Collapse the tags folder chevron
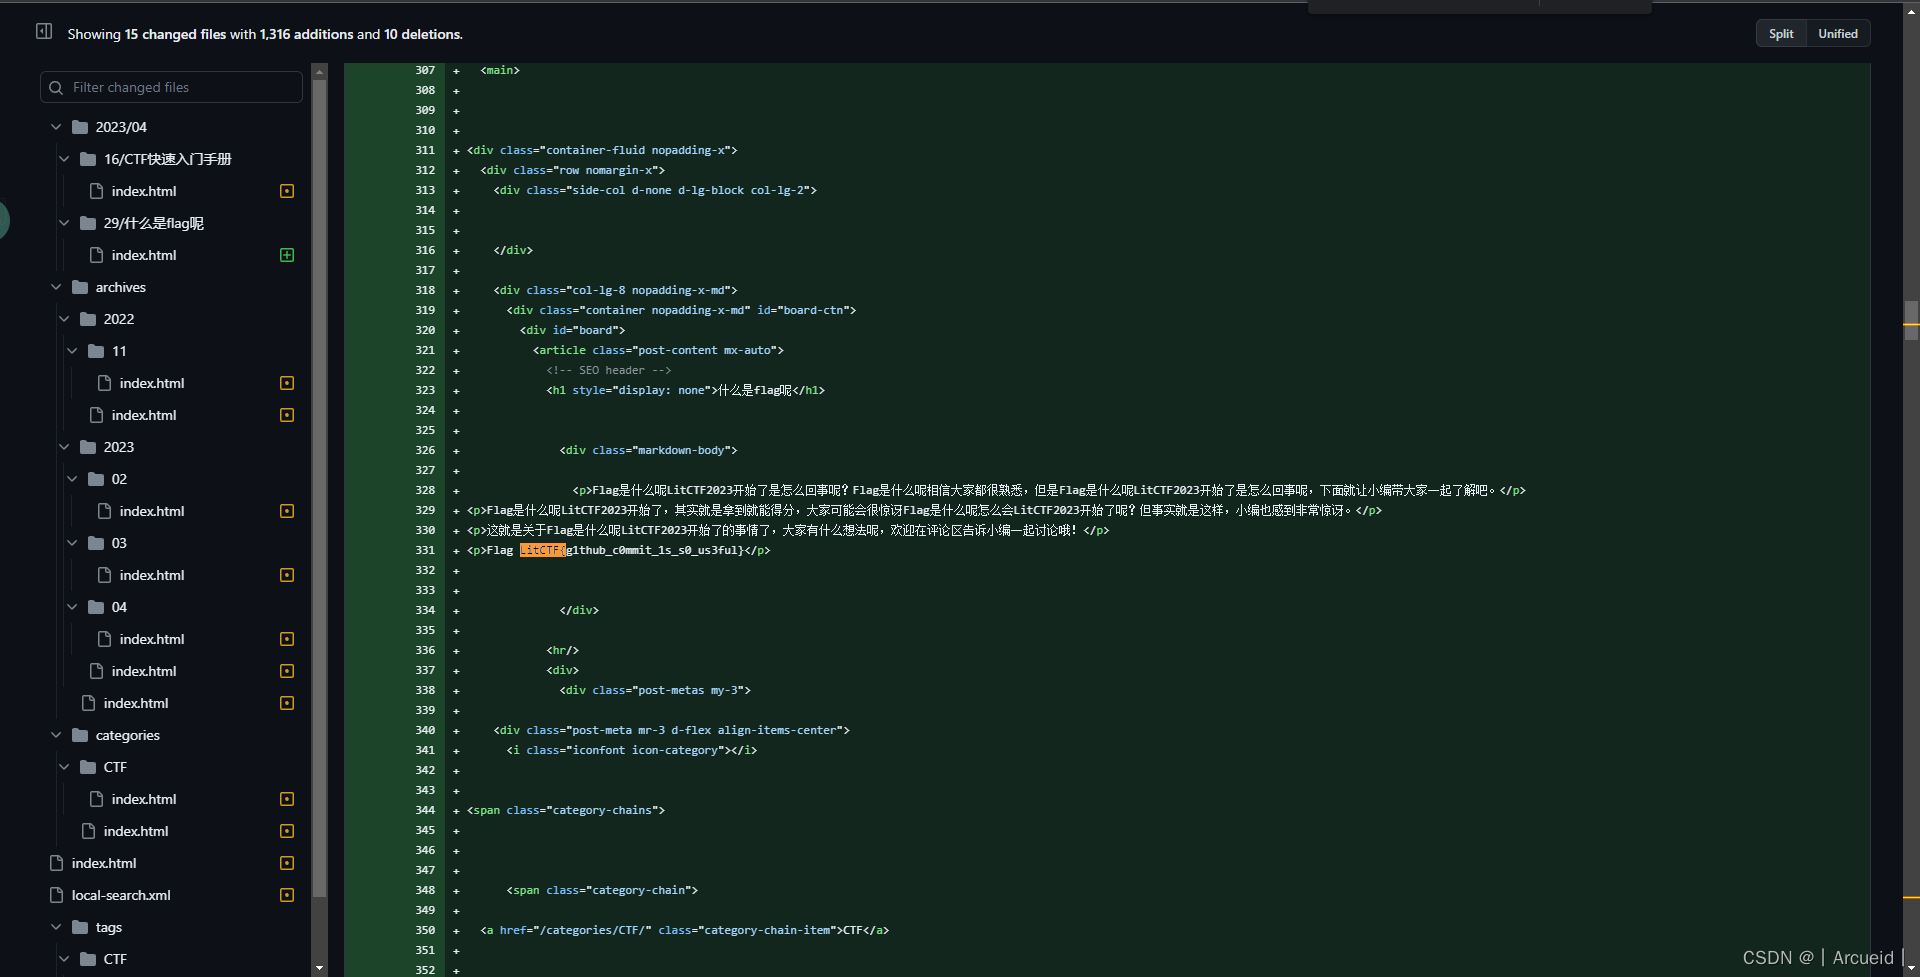1920x977 pixels. [56, 927]
